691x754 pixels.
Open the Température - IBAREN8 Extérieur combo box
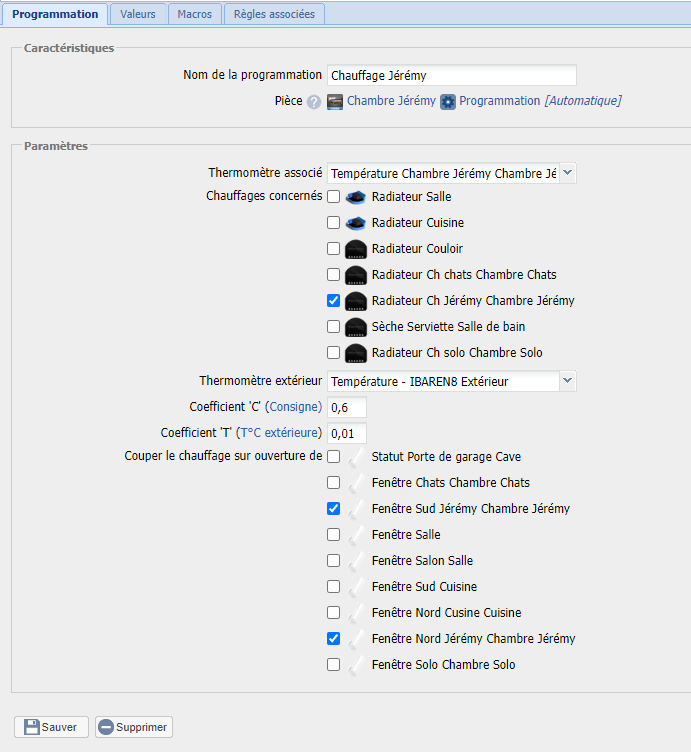pyautogui.click(x=452, y=381)
